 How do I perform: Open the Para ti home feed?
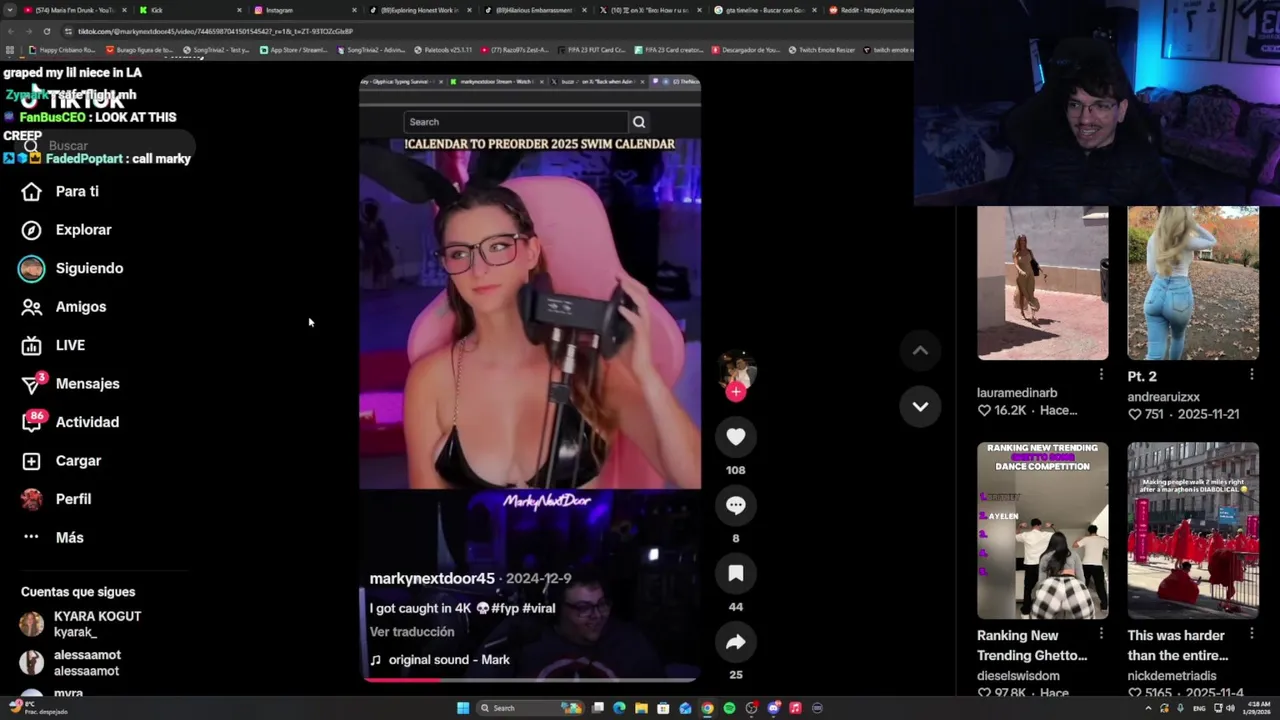pos(61,191)
